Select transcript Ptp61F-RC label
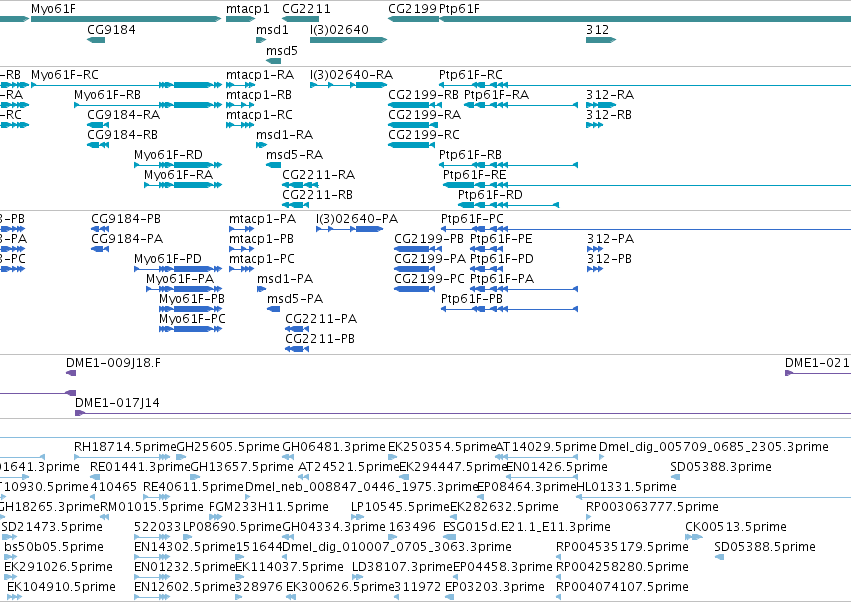 (x=471, y=74)
